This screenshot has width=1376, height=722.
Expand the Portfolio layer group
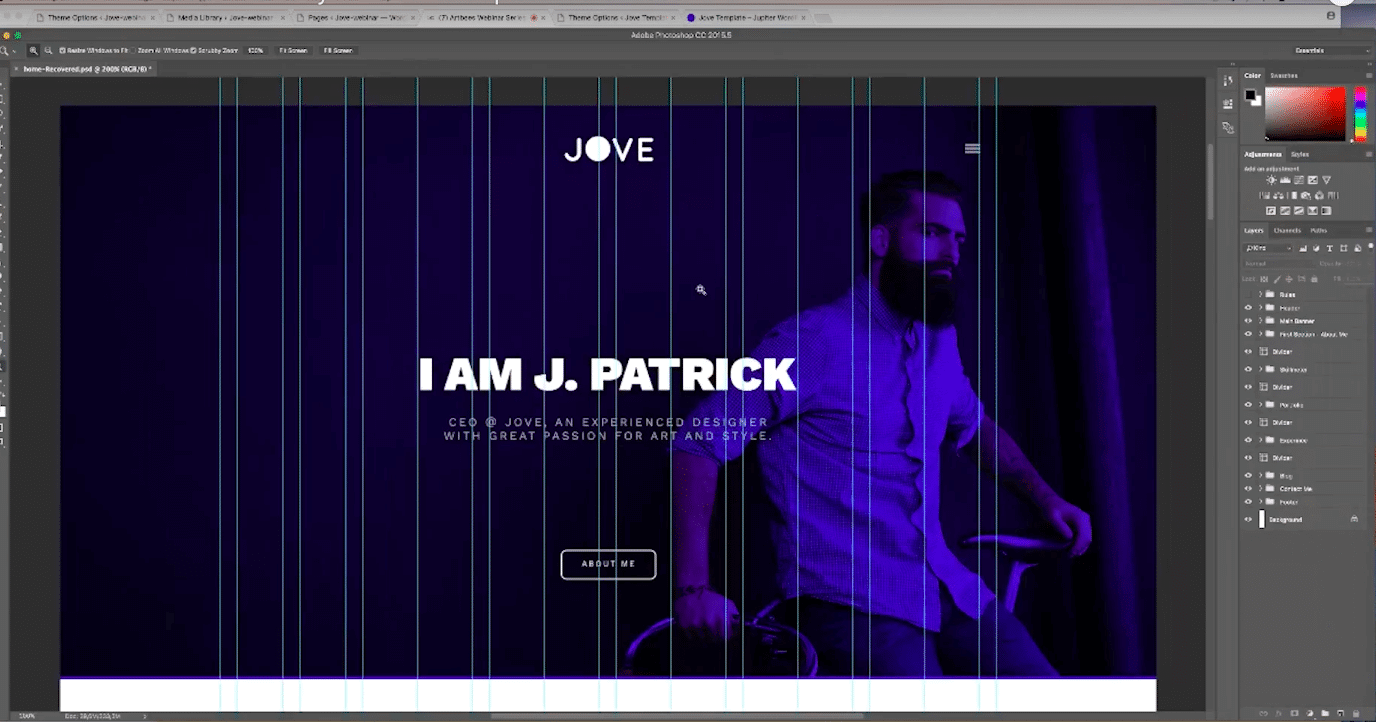click(1260, 404)
